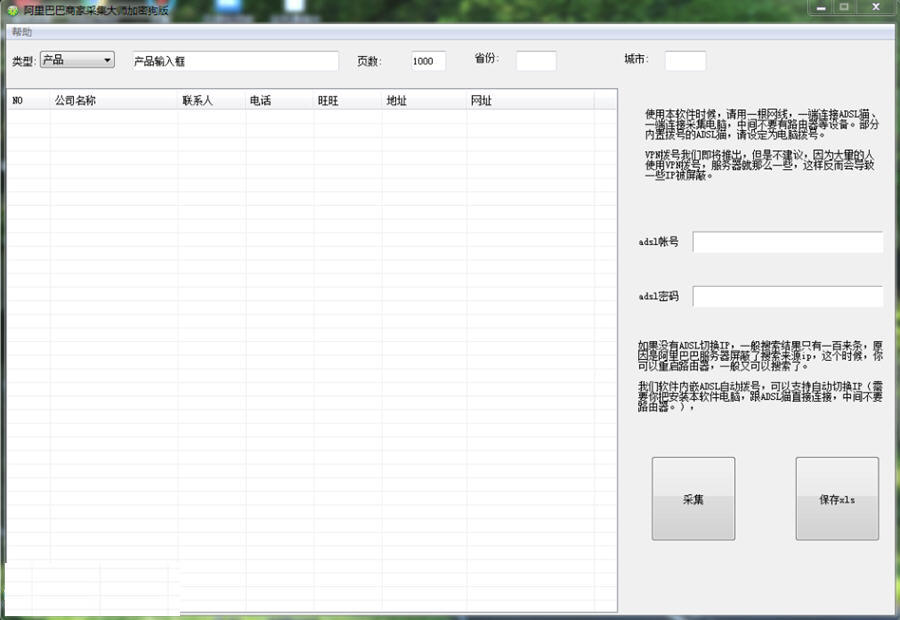Screen dimensions: 900x620
Task: Maximize the application window
Action: 844,7
